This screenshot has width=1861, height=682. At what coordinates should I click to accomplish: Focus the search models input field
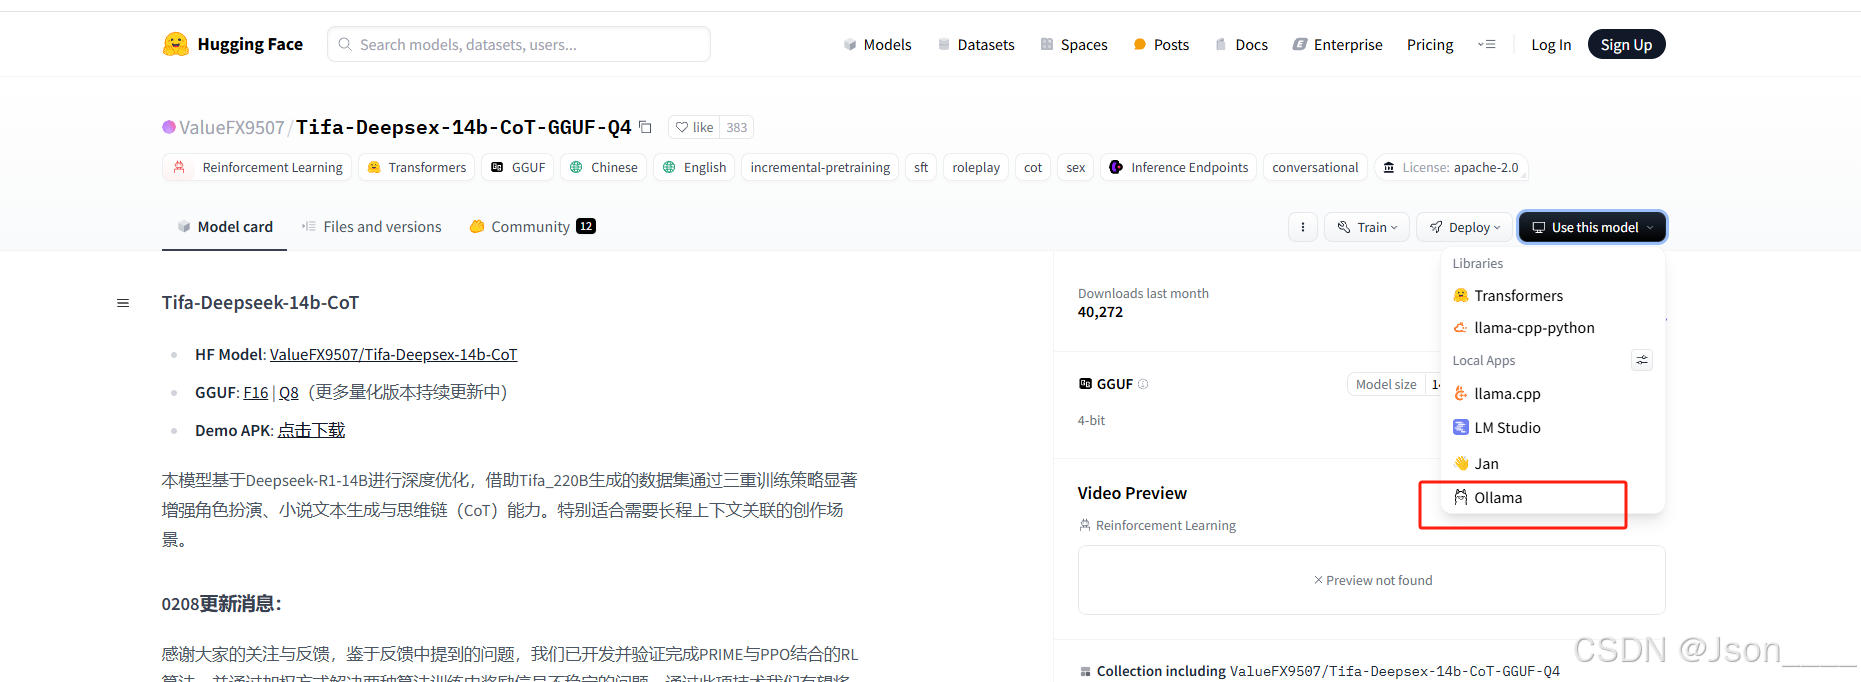[519, 44]
